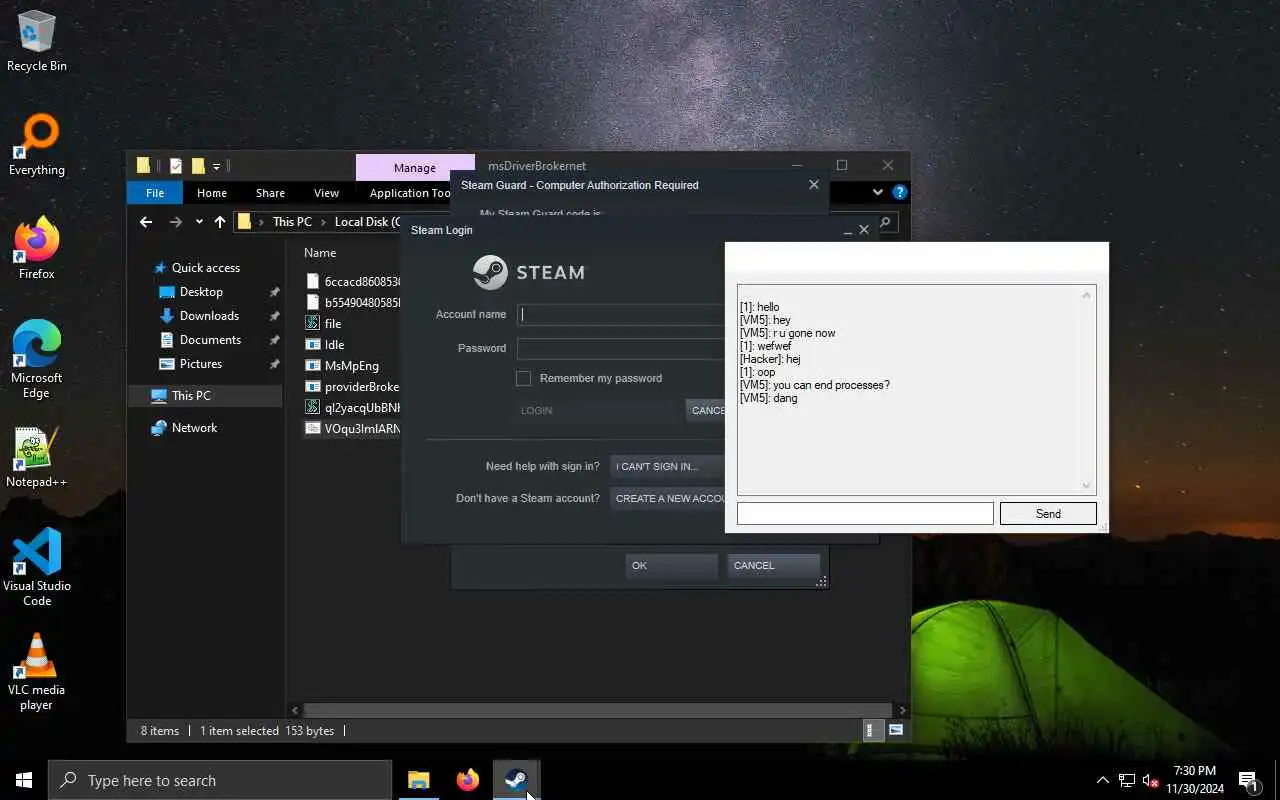This screenshot has height=800, width=1280.
Task: Switch to the Home ribbon tab
Action: 212,193
